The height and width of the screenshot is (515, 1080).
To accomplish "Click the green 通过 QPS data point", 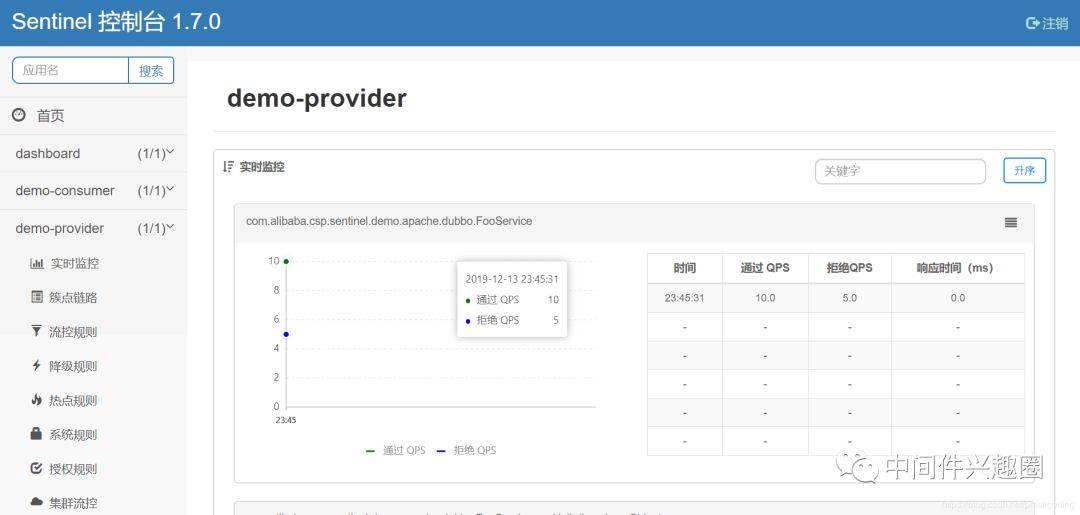I will (286, 261).
